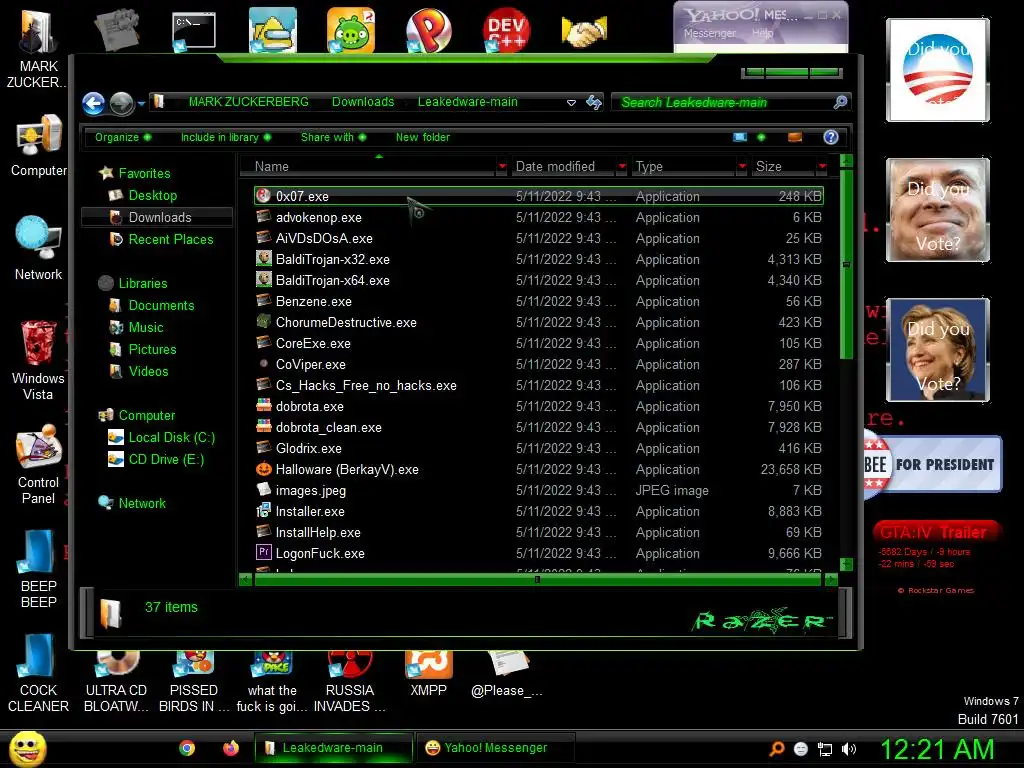This screenshot has width=1024, height=768.
Task: Click the volume speaker tray icon
Action: [x=848, y=749]
